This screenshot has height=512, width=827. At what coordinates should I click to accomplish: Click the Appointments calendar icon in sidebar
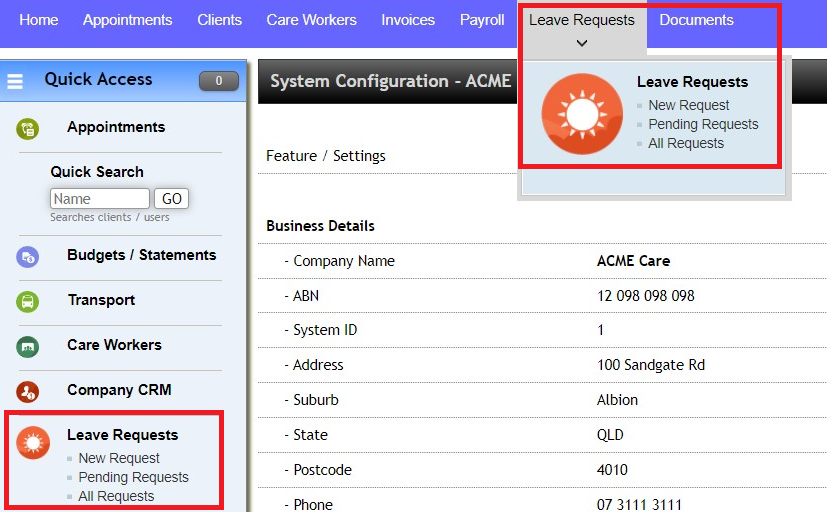28,128
